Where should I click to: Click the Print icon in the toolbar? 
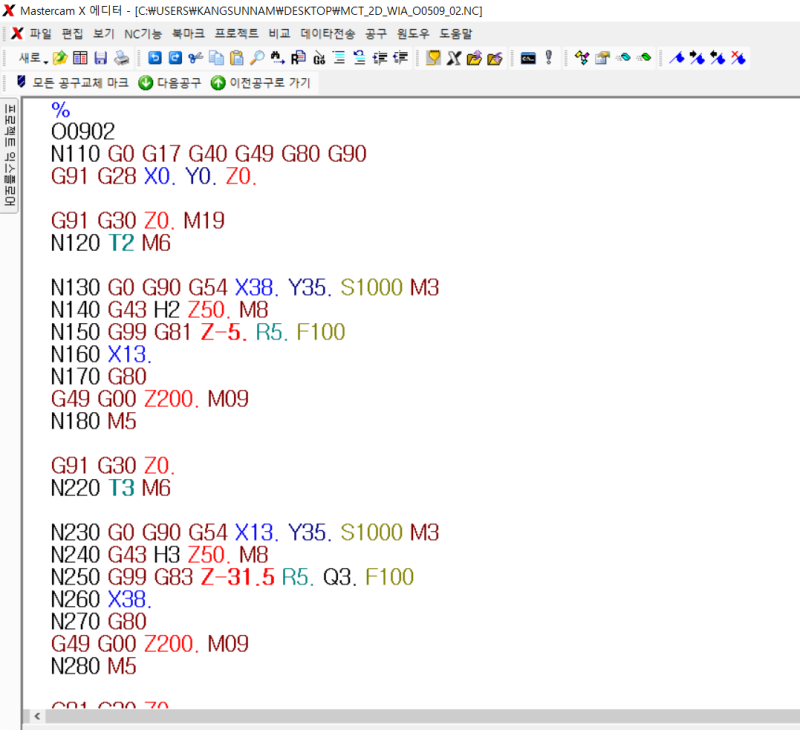point(121,58)
